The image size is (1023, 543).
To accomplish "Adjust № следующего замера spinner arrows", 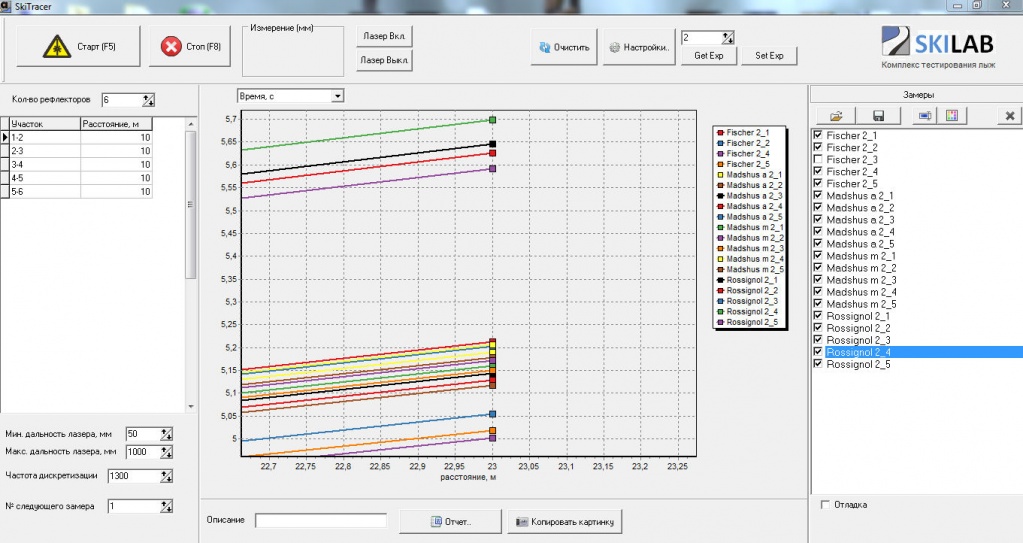I will (x=166, y=506).
